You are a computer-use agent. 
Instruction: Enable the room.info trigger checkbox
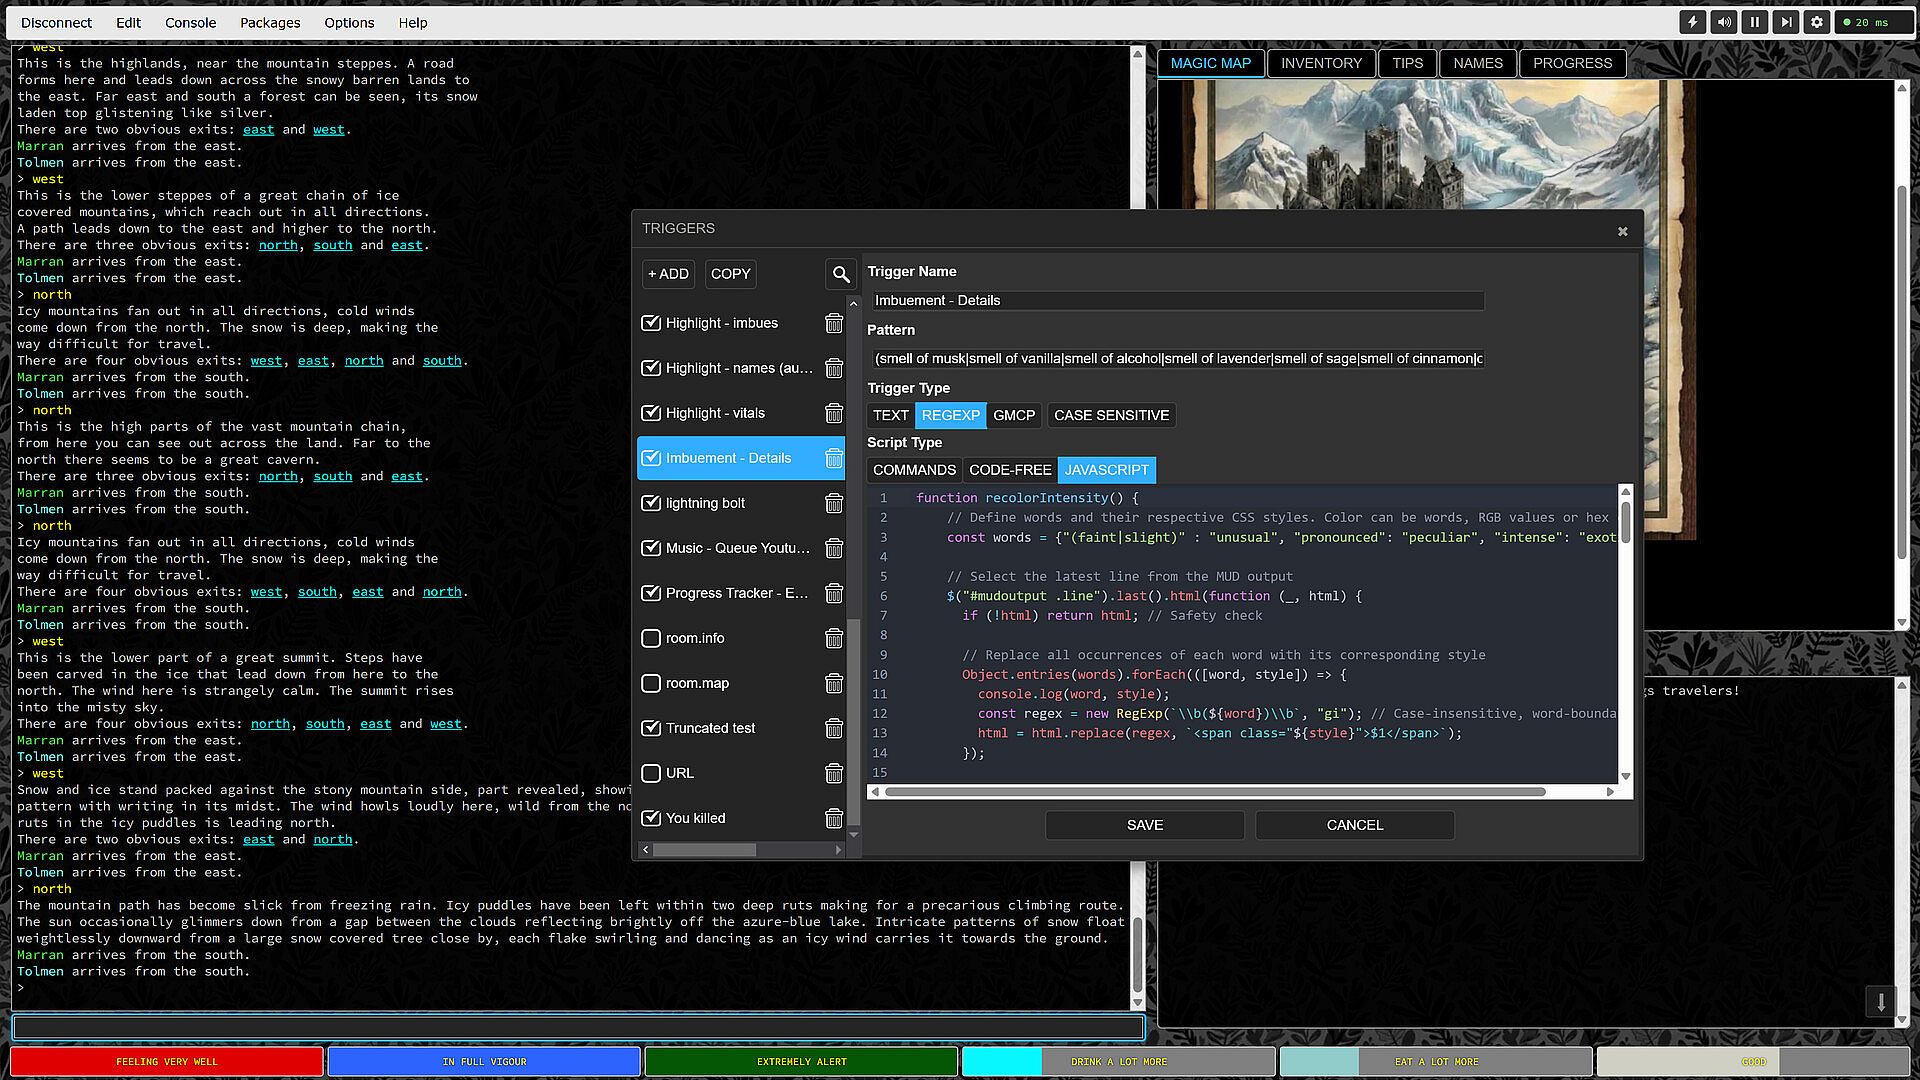point(651,638)
